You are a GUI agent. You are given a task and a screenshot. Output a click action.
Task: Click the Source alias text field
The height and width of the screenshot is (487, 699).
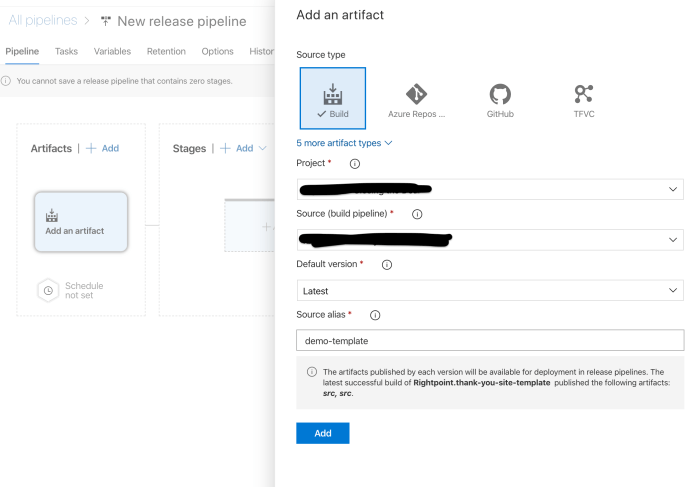(490, 341)
